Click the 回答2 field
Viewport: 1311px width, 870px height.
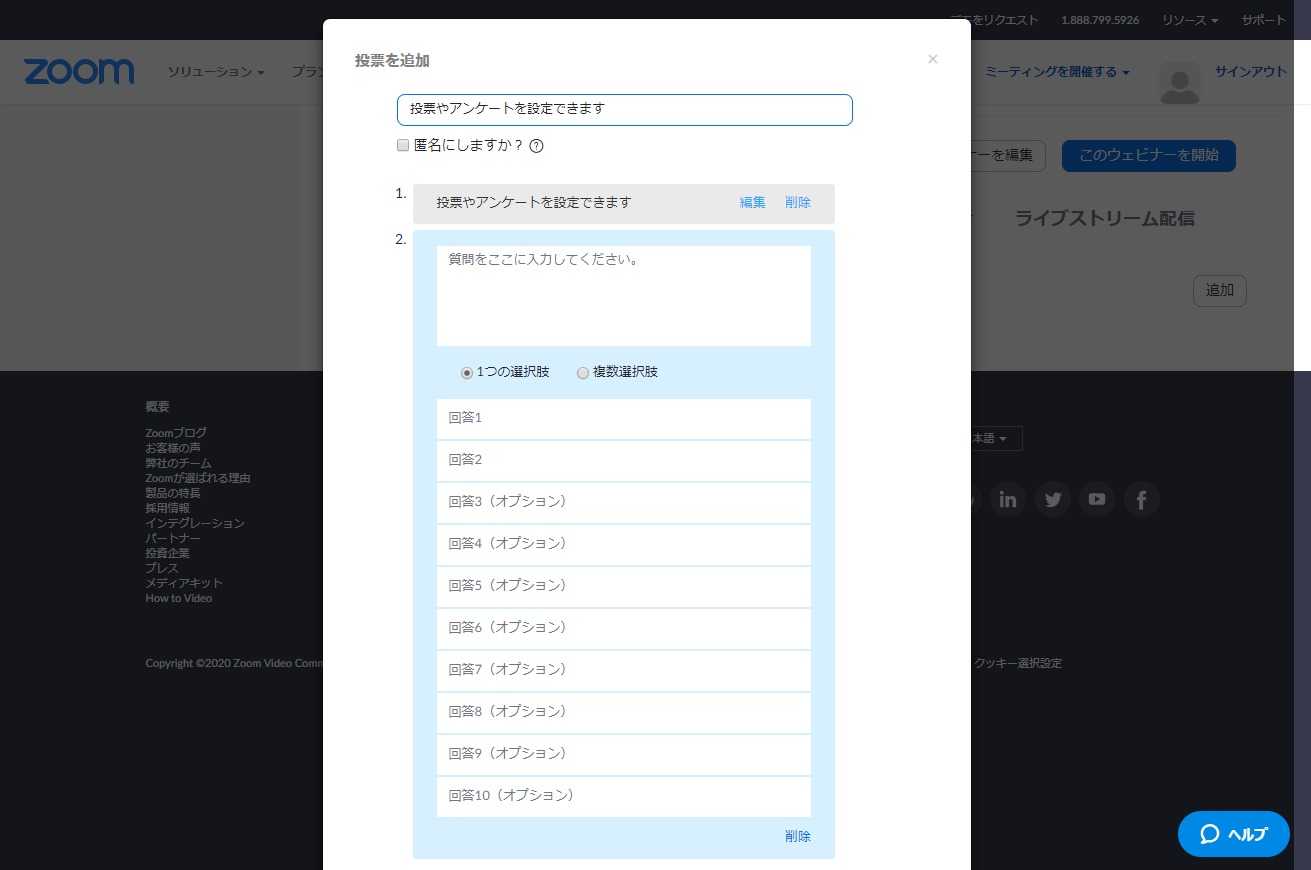point(624,461)
